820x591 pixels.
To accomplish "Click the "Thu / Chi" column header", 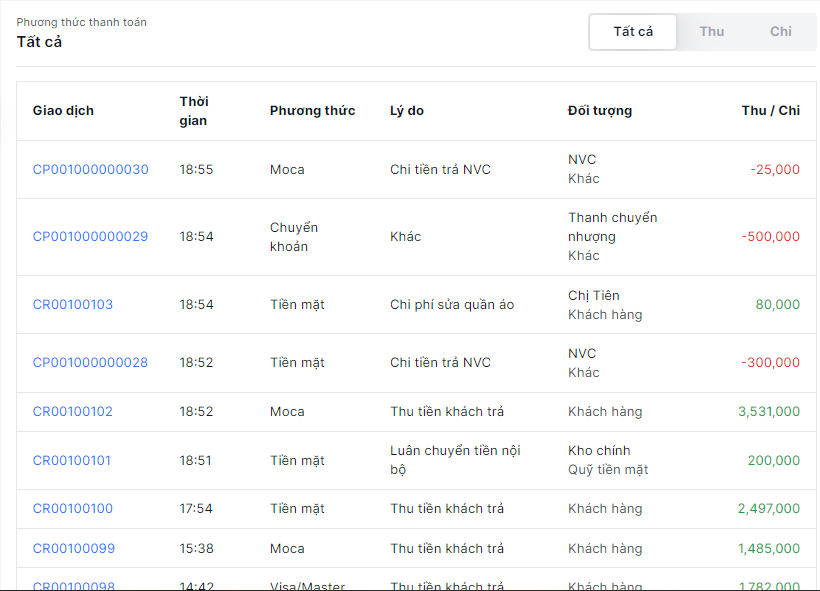I will point(770,111).
